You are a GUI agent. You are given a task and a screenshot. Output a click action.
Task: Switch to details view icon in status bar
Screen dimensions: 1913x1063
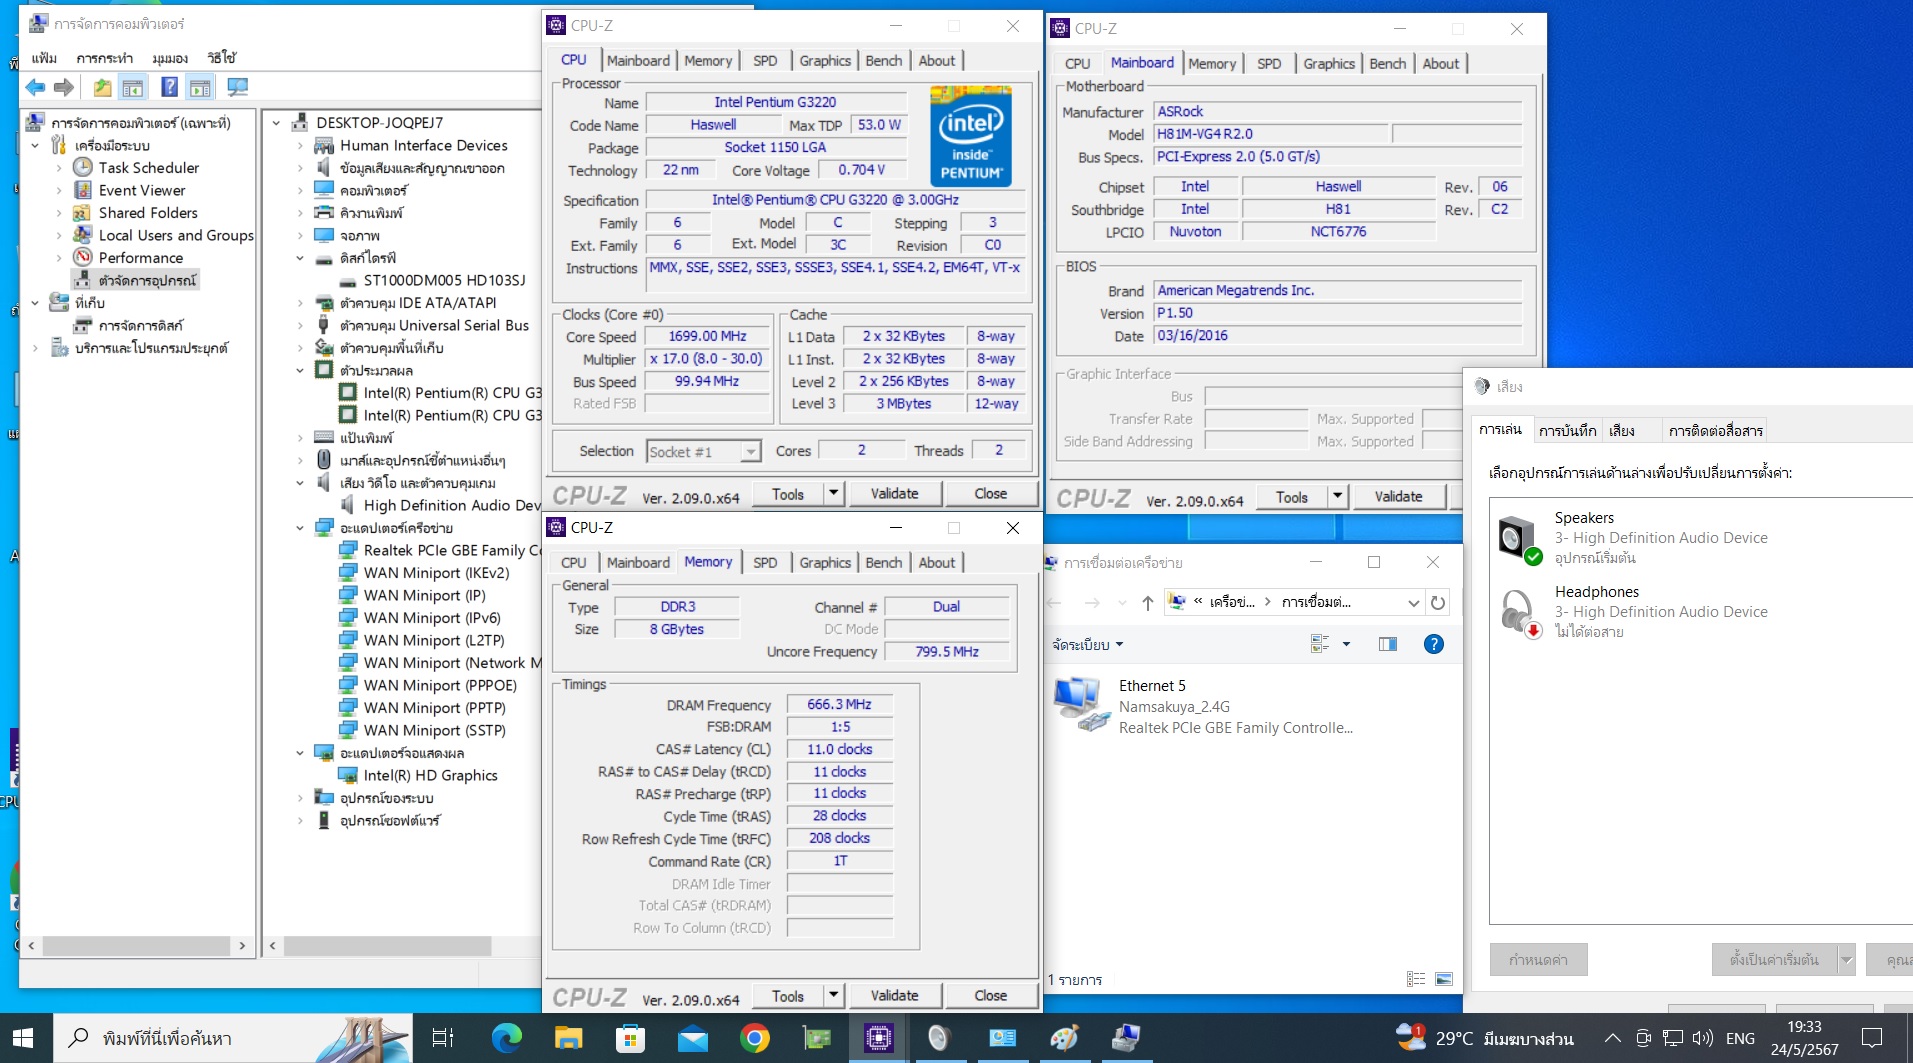(x=1415, y=980)
